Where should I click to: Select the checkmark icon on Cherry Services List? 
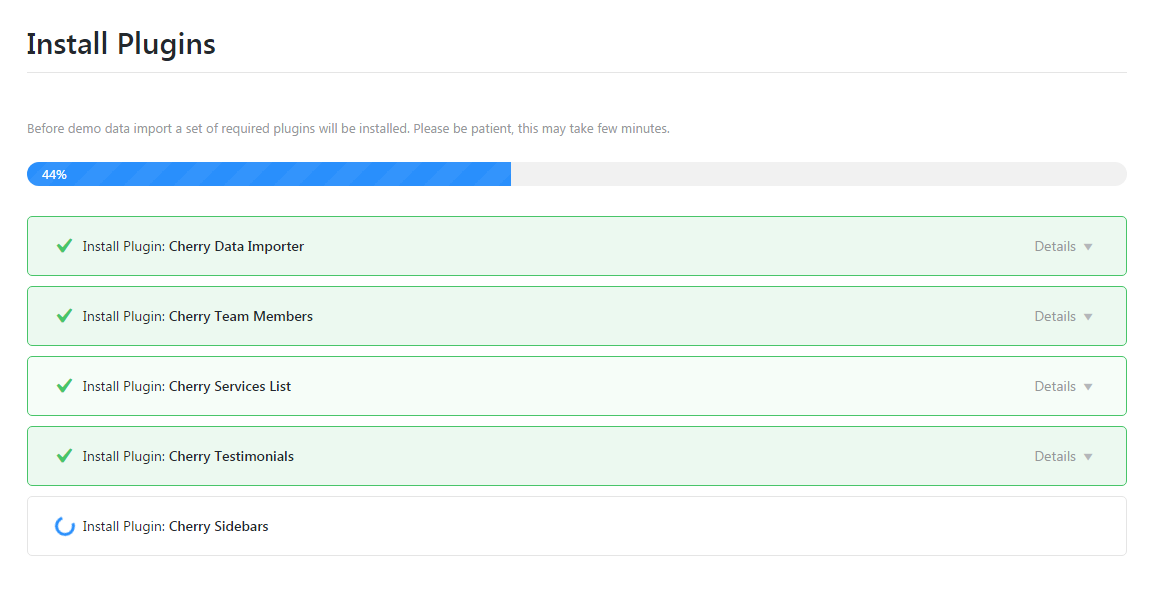coord(63,385)
